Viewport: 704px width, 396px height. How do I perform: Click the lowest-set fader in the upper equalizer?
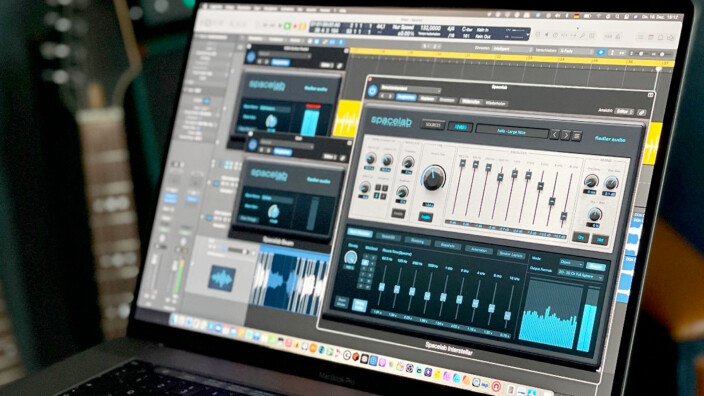click(x=563, y=217)
